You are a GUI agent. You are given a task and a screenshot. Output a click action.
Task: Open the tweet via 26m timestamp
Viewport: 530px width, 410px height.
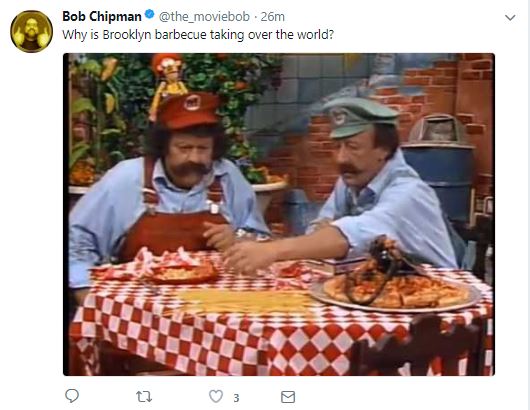pos(272,17)
